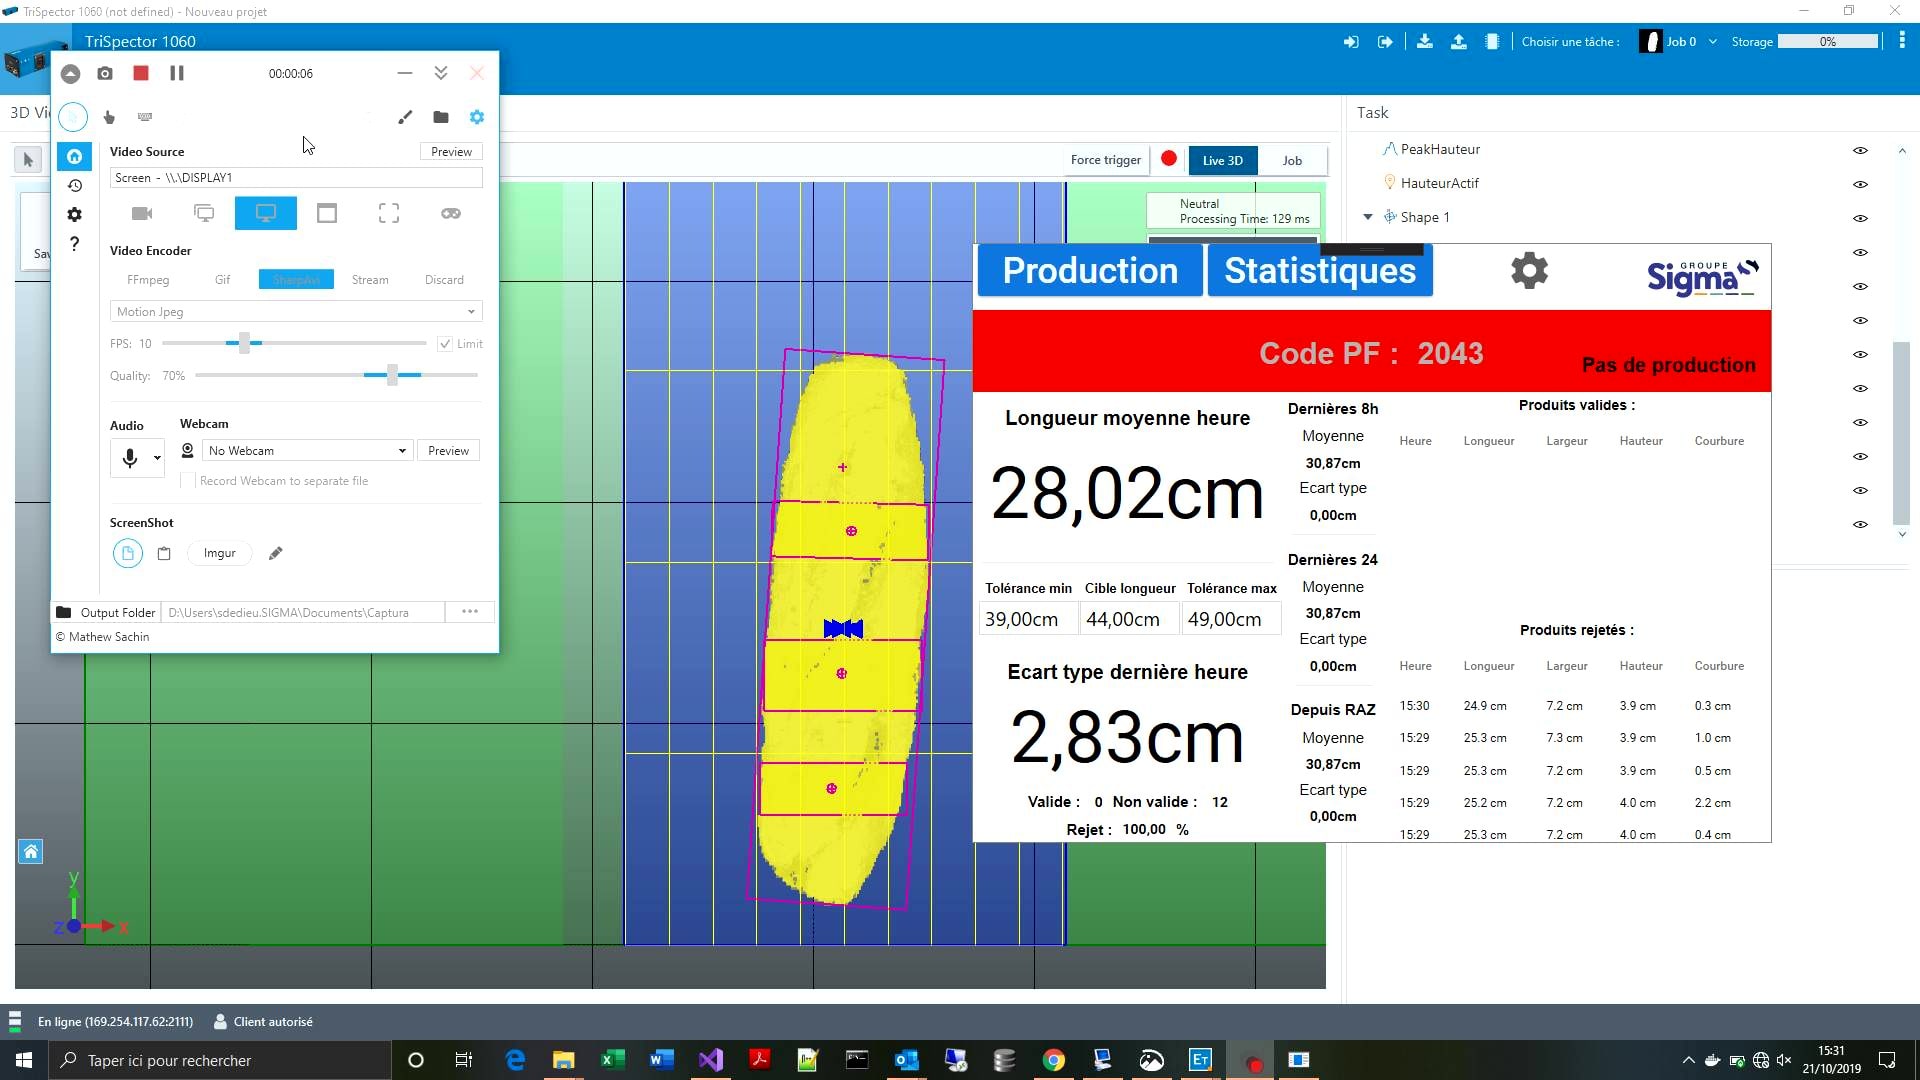
Task: Click the download-from-device icon in TriSpector
Action: 1425,42
